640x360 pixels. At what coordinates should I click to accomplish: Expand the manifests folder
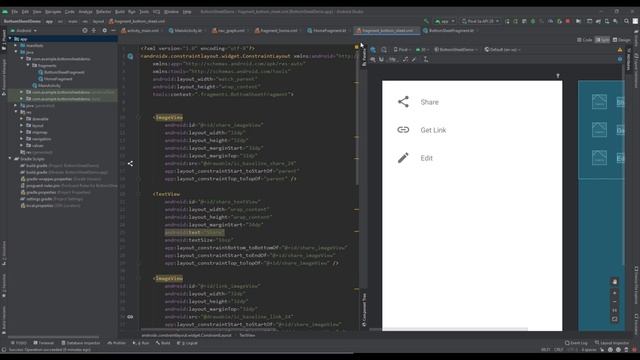pyautogui.click(x=16, y=45)
